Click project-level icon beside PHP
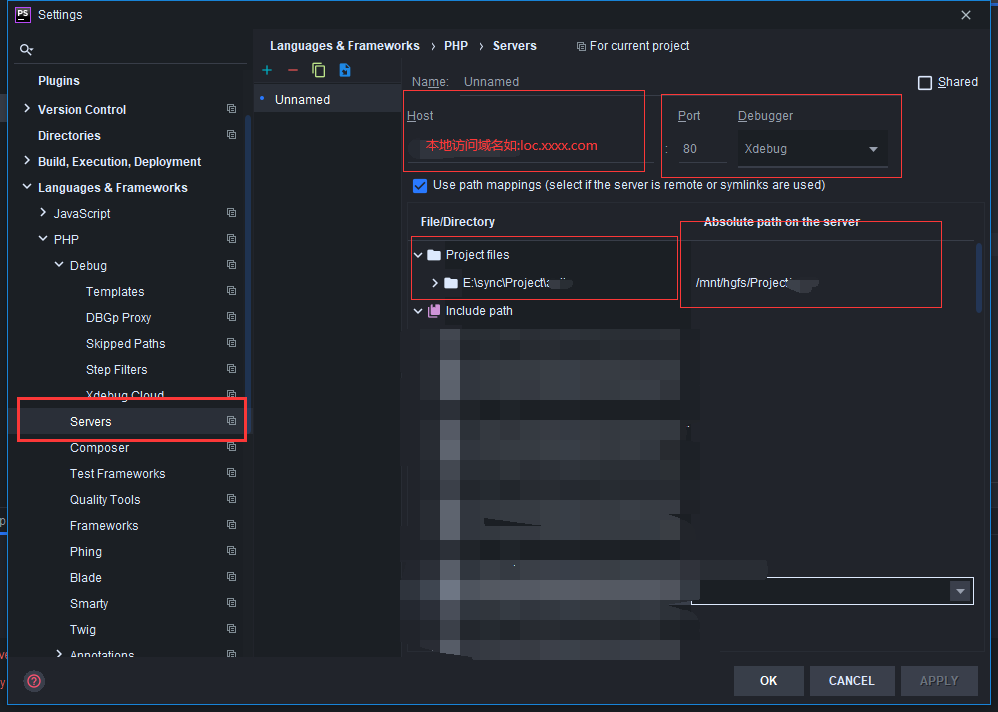 pyautogui.click(x=232, y=239)
